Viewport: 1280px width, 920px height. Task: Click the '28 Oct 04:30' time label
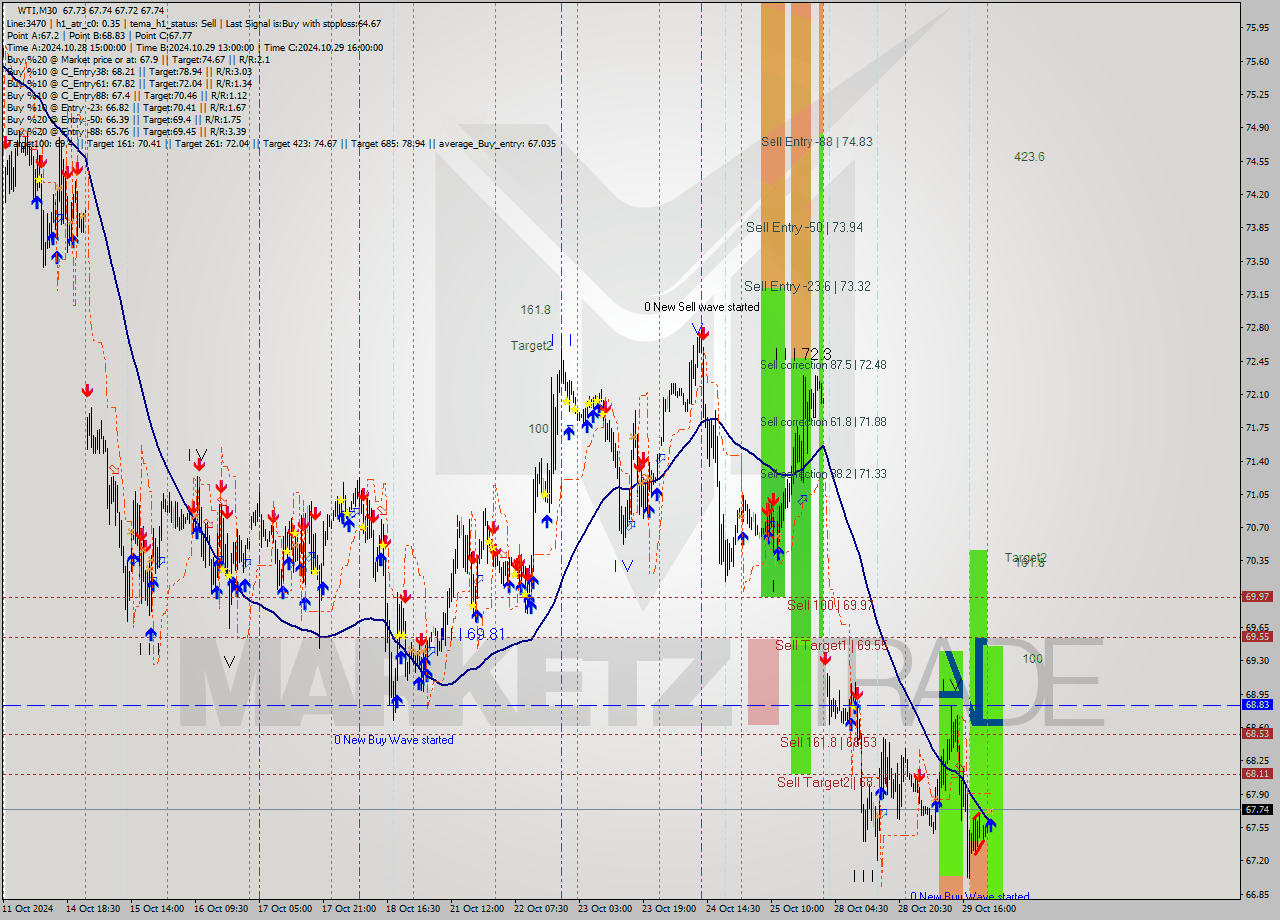862,909
